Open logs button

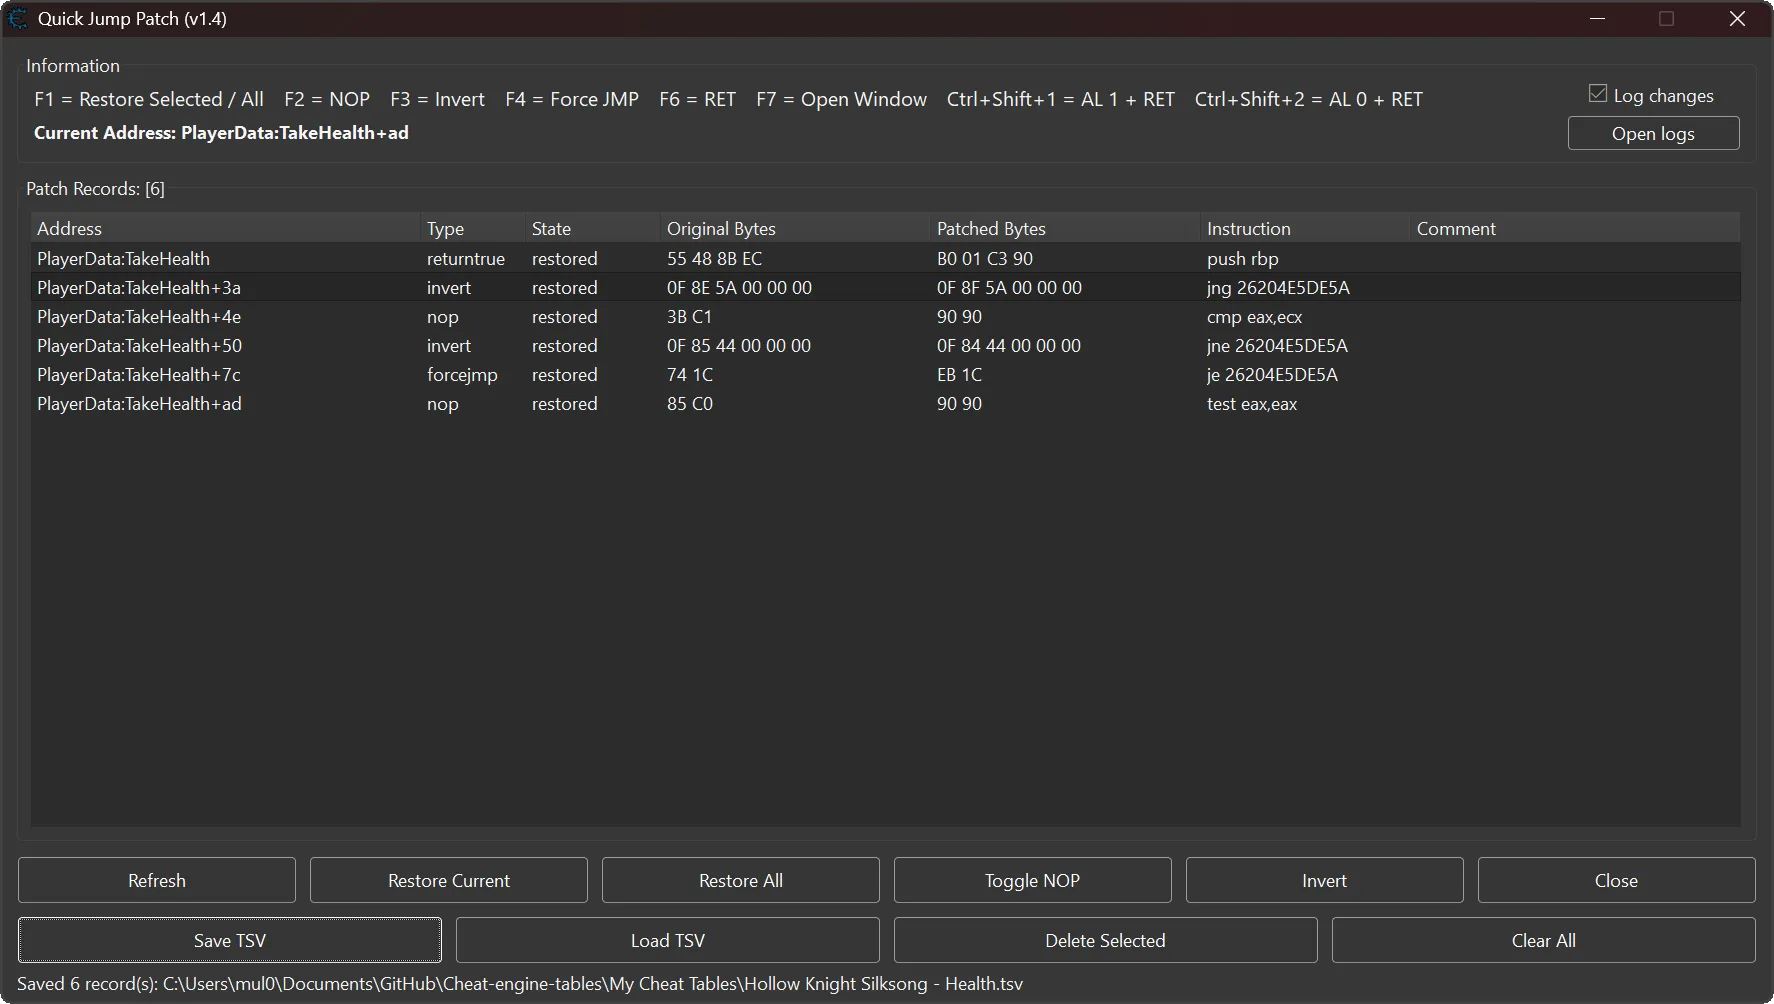pos(1653,134)
